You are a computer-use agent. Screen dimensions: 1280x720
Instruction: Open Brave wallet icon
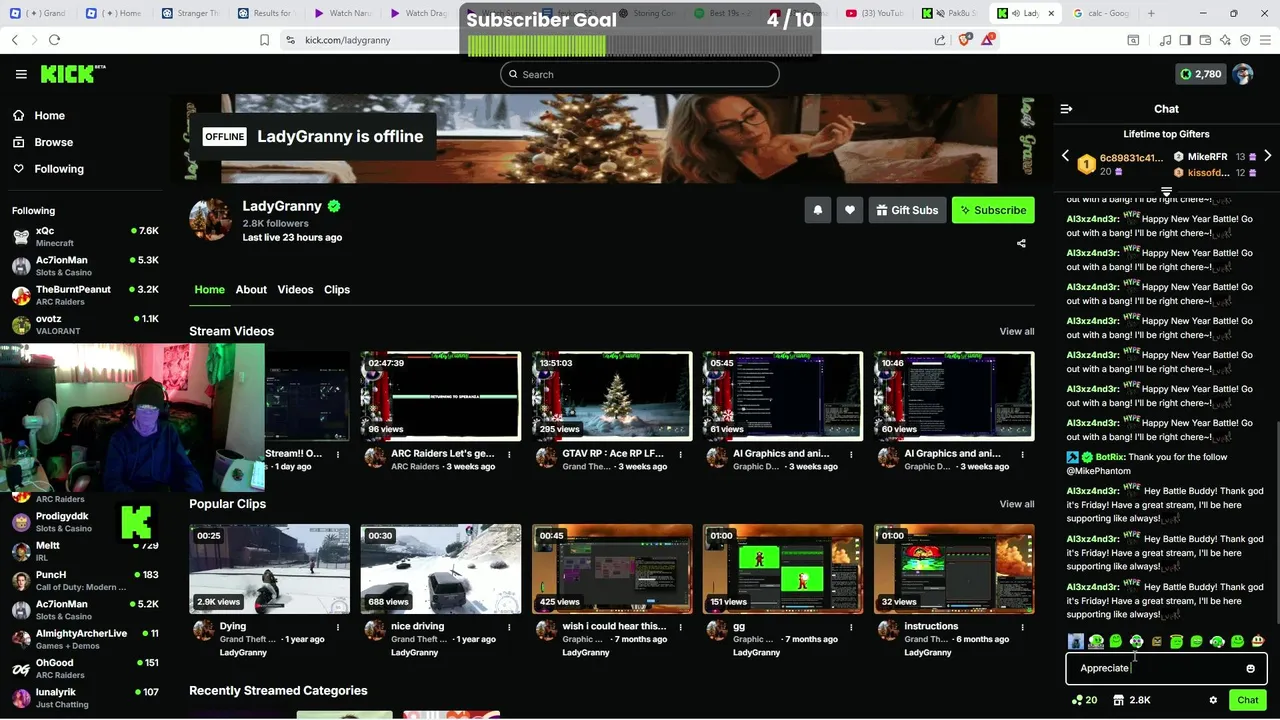click(1205, 40)
